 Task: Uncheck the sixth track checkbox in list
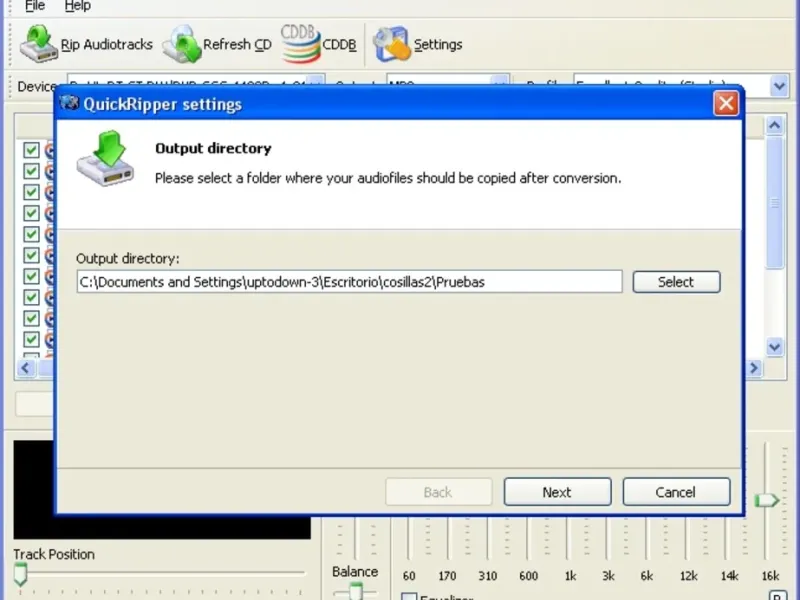pyautogui.click(x=31, y=255)
